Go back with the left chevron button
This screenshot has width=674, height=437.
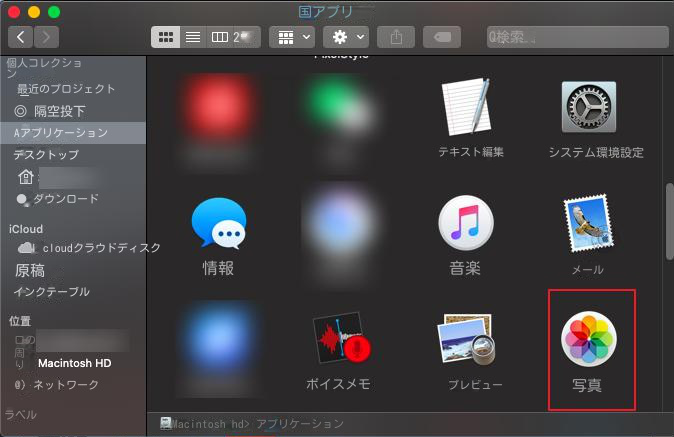[20, 37]
